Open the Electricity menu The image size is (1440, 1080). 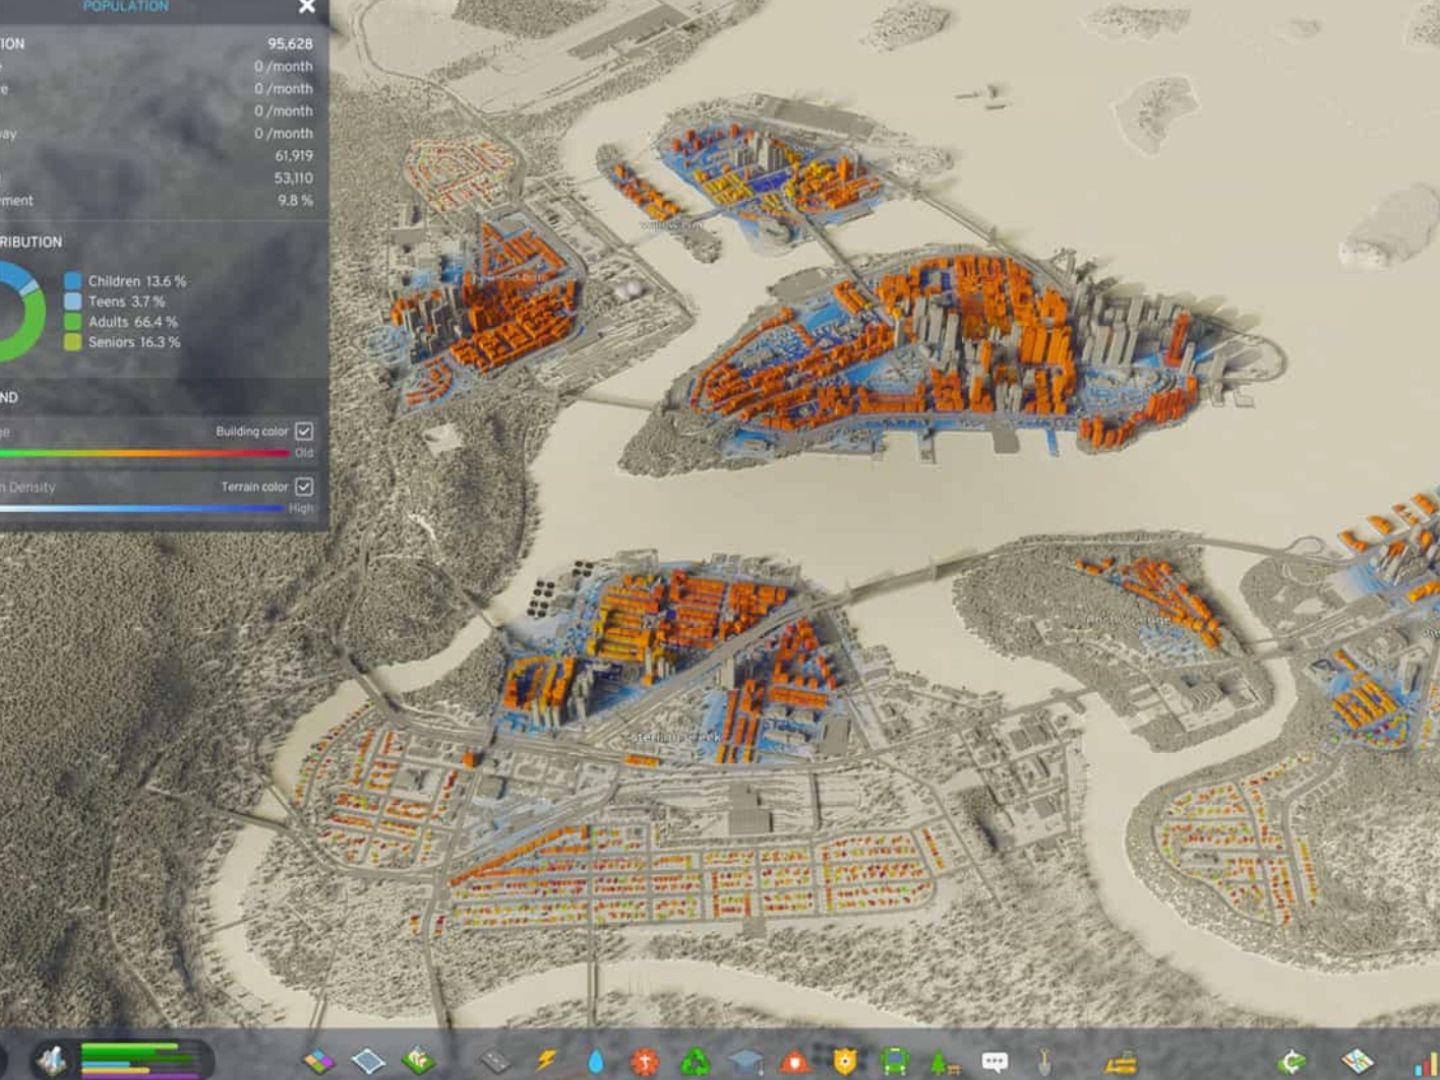click(x=546, y=1060)
